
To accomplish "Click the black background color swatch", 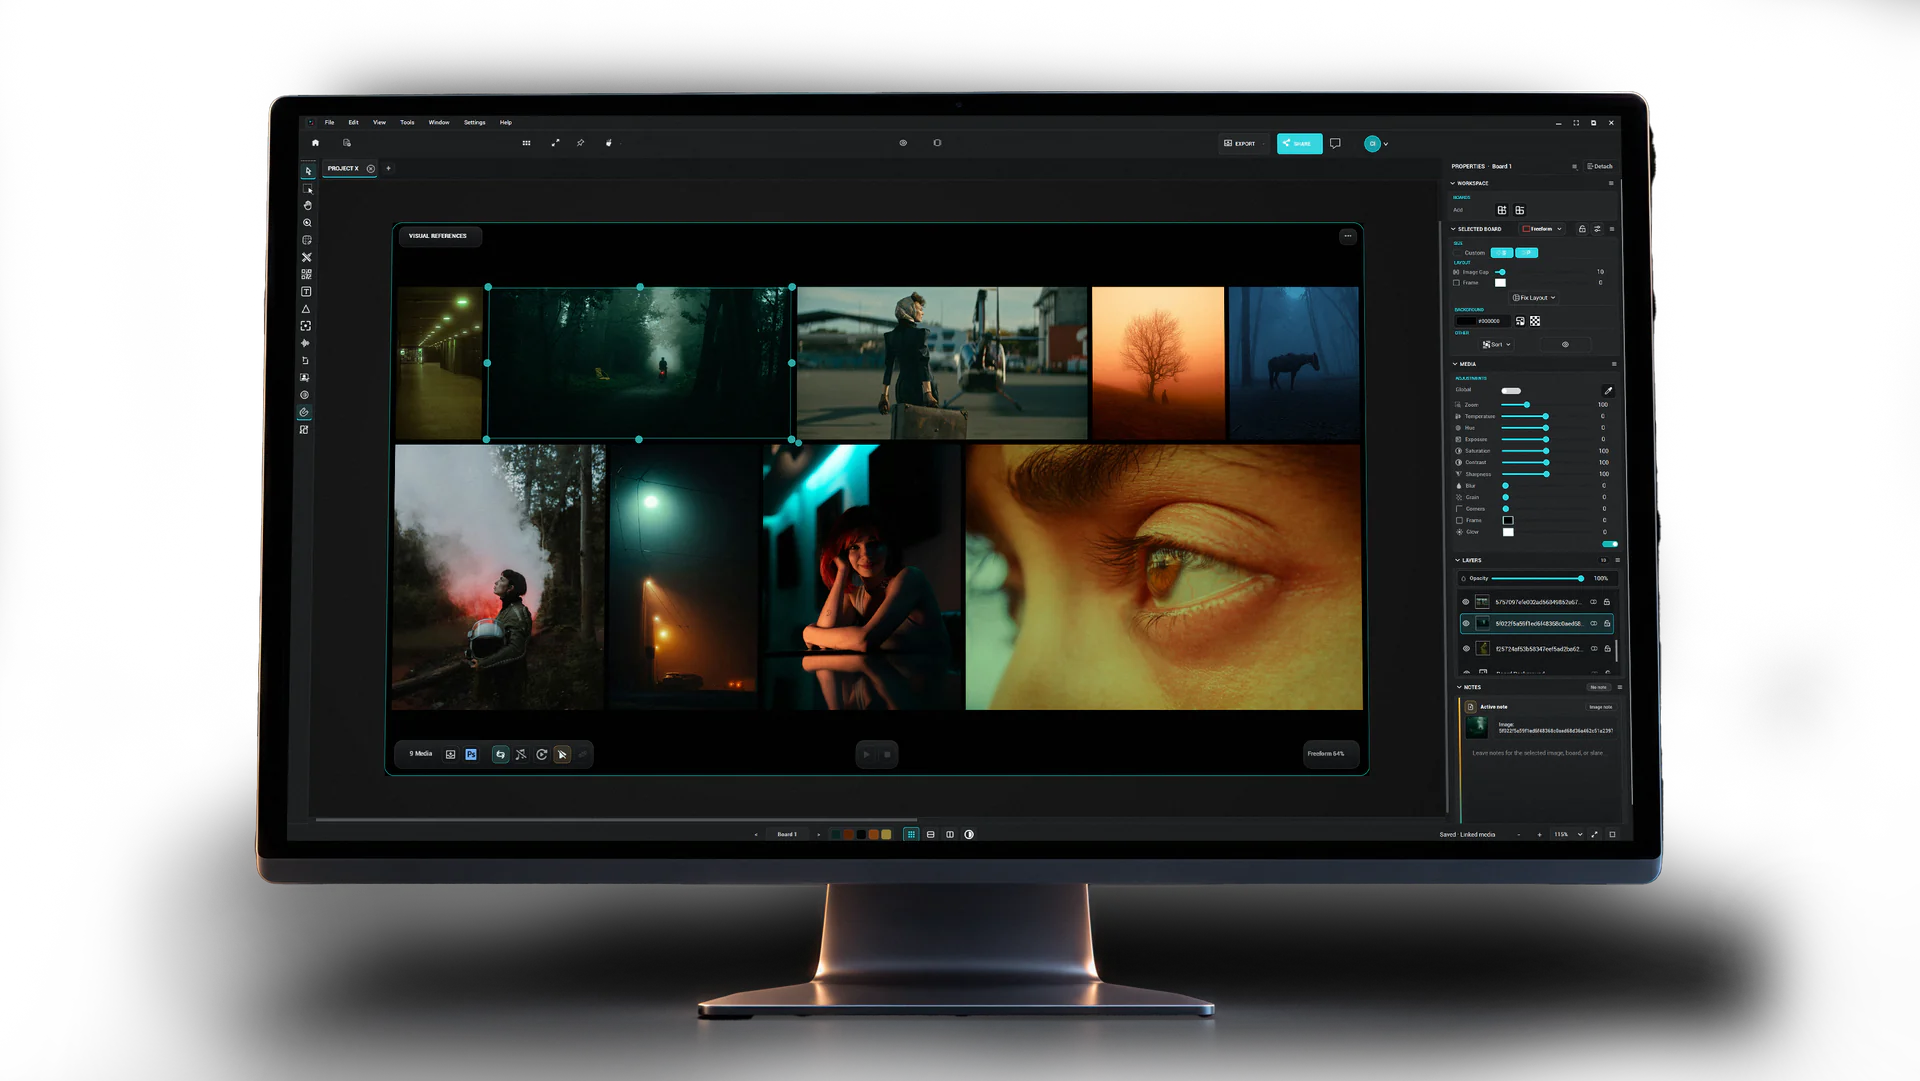I will click(x=1465, y=321).
